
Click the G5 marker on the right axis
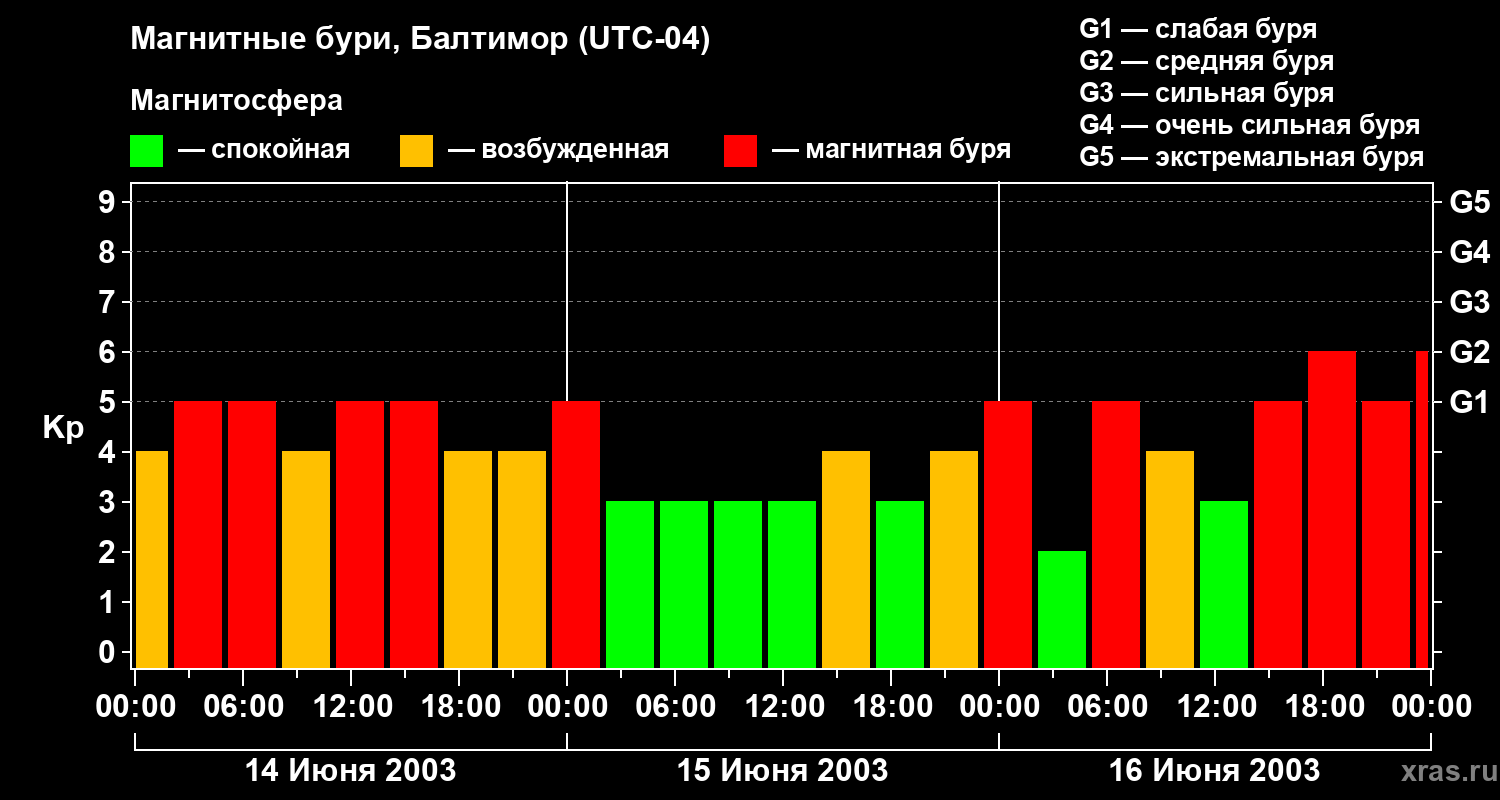[x=1469, y=203]
